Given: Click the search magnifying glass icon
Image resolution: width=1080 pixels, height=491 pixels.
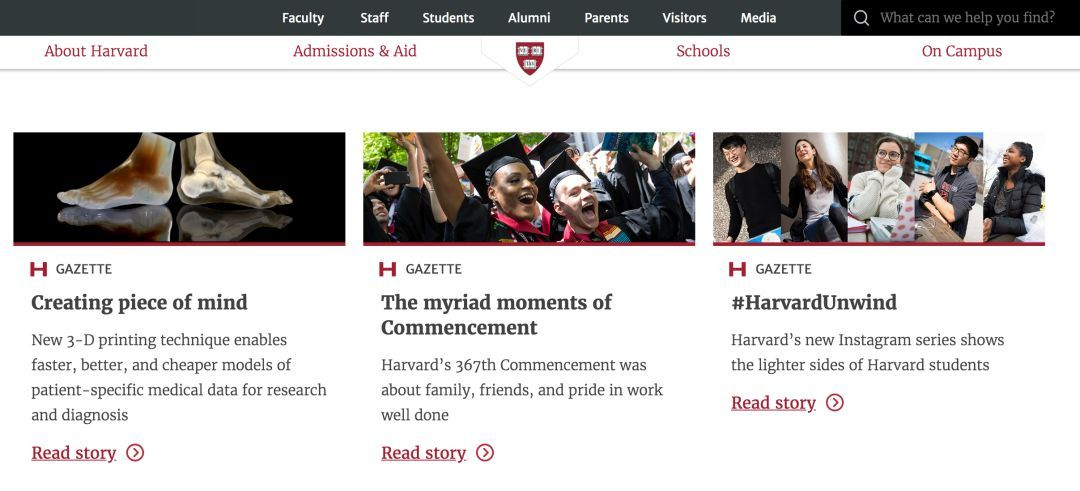Looking at the screenshot, I should coord(861,18).
